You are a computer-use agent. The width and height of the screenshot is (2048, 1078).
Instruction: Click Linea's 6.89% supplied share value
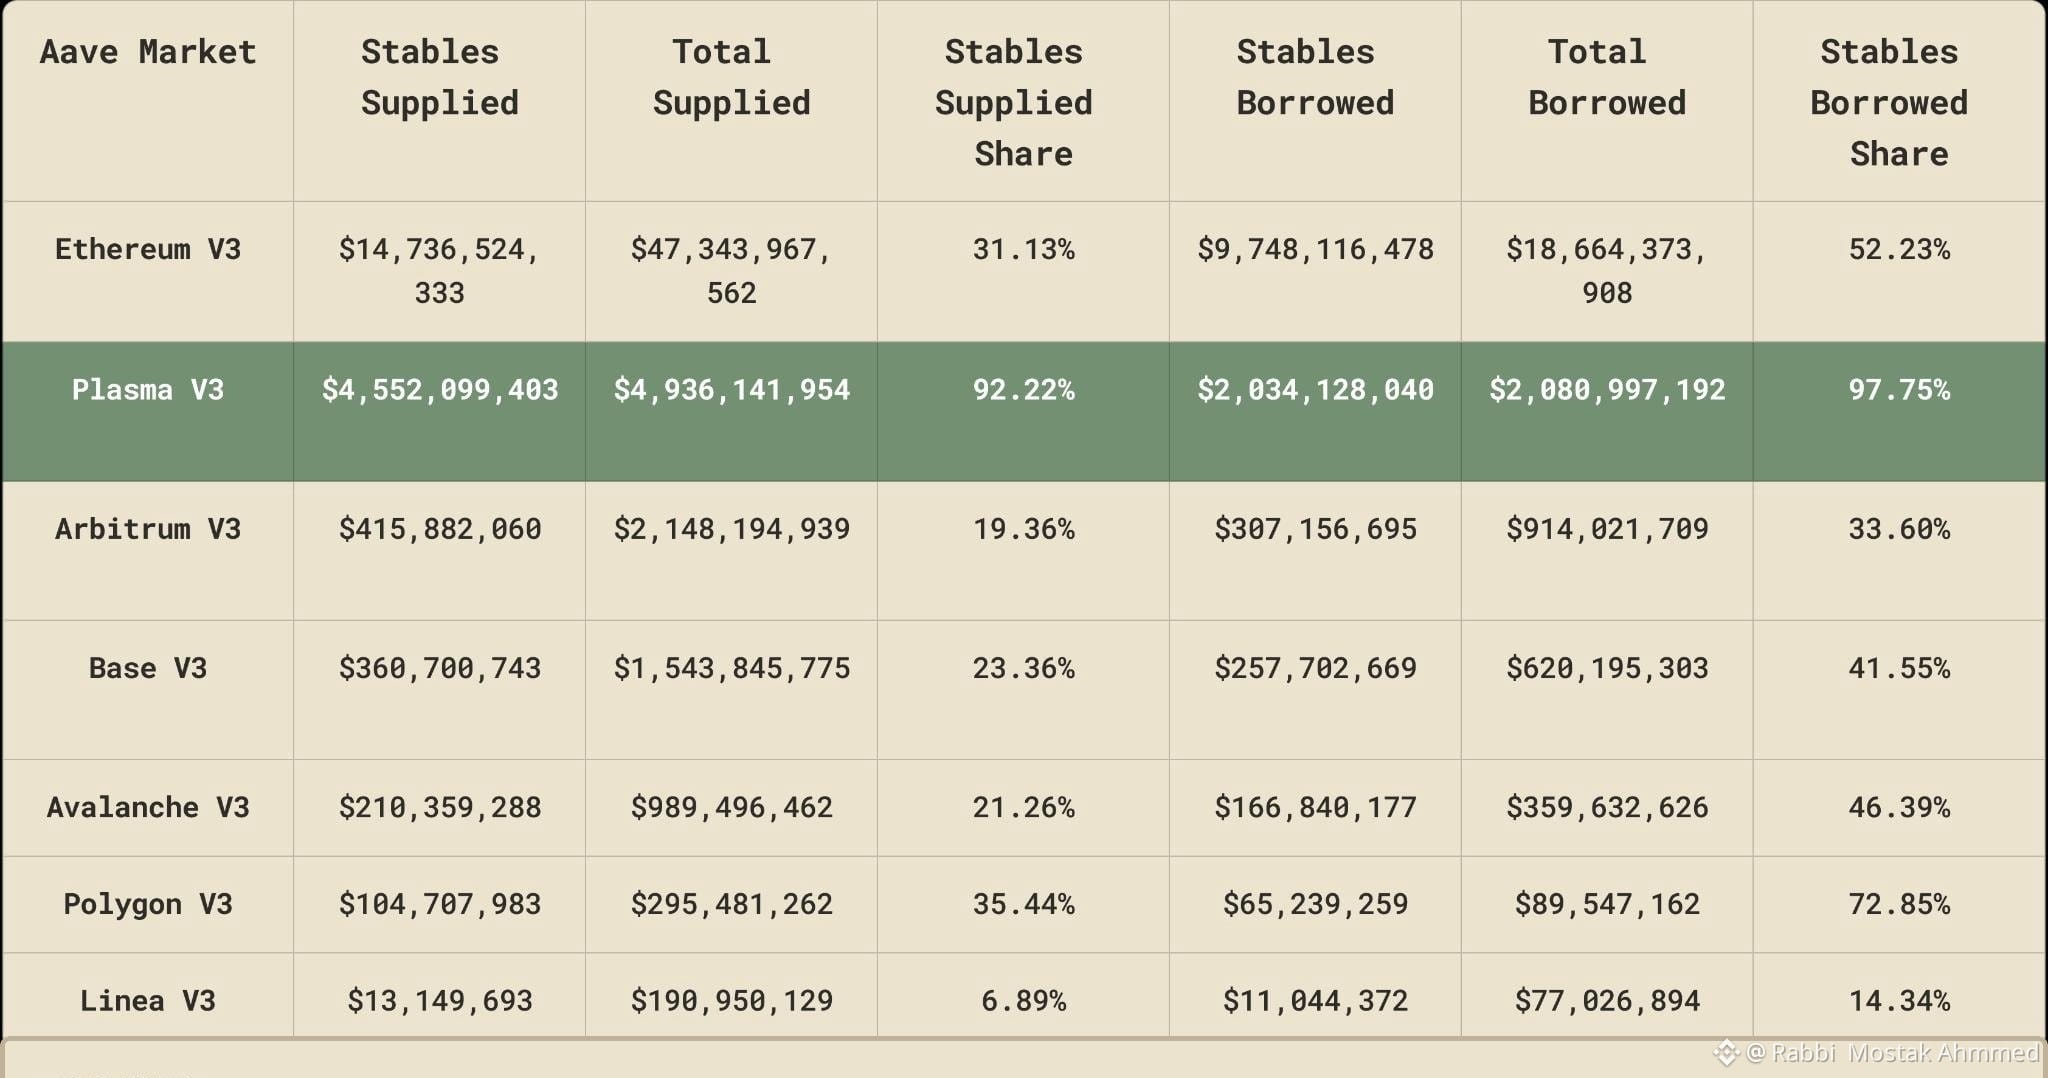[x=1023, y=1001]
